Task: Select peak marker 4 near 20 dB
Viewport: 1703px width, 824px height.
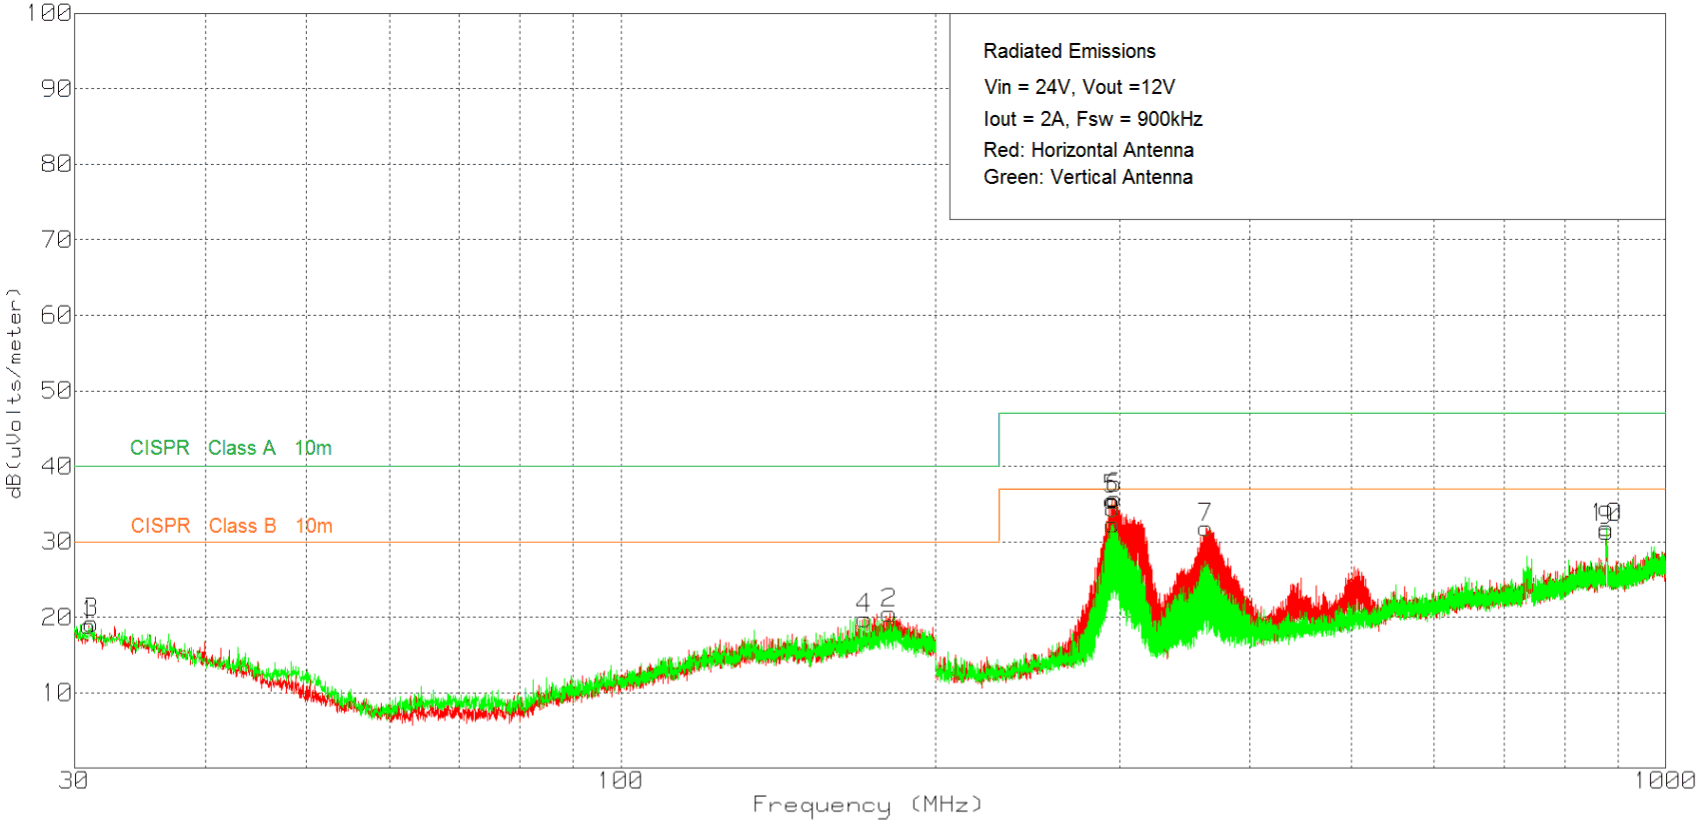Action: 862,603
